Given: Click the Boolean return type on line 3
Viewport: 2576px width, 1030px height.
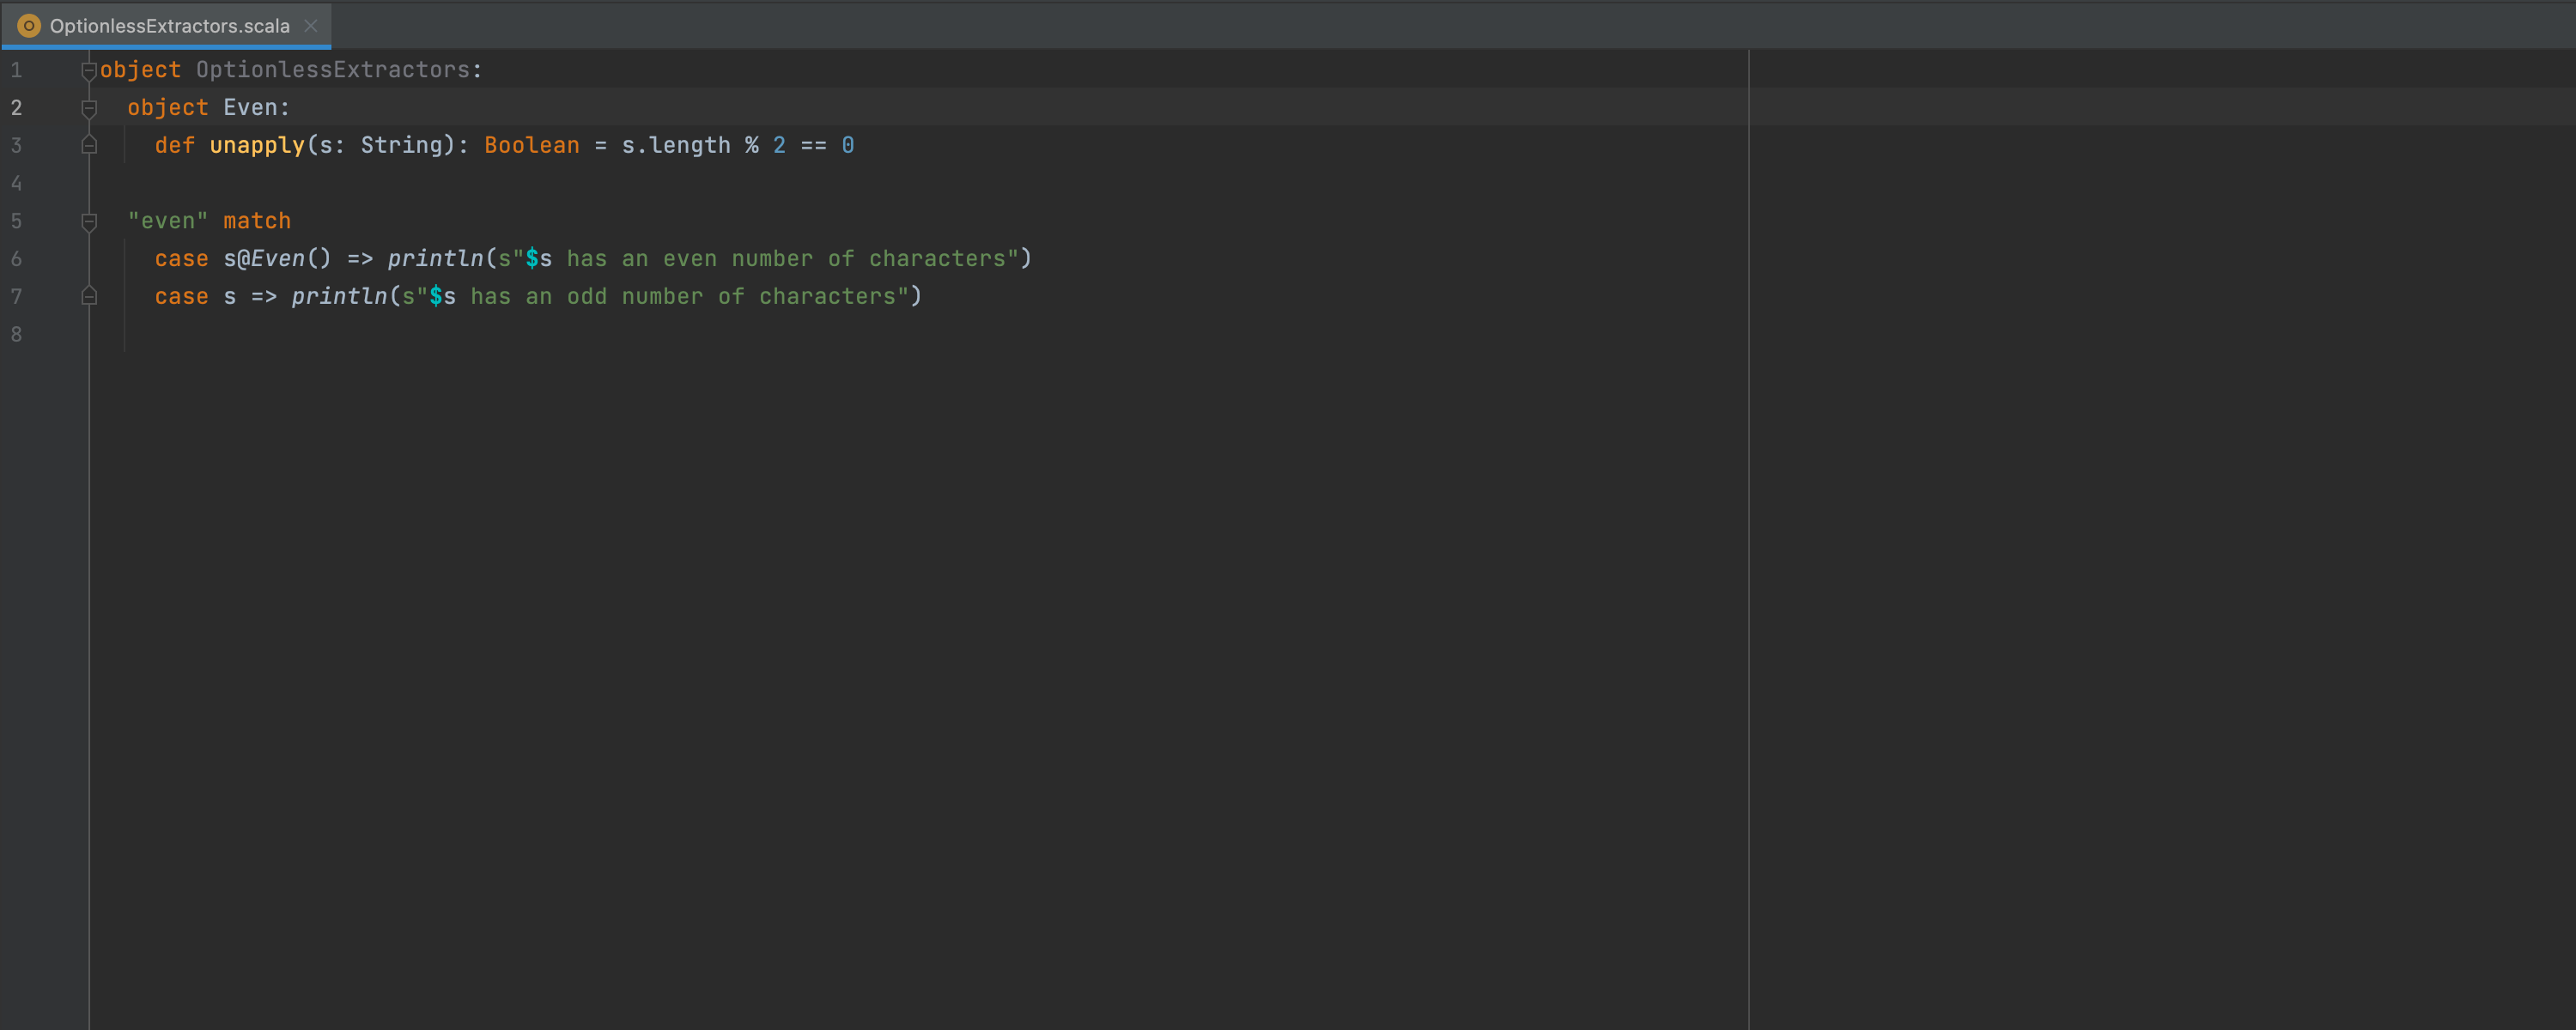Looking at the screenshot, I should [531, 145].
